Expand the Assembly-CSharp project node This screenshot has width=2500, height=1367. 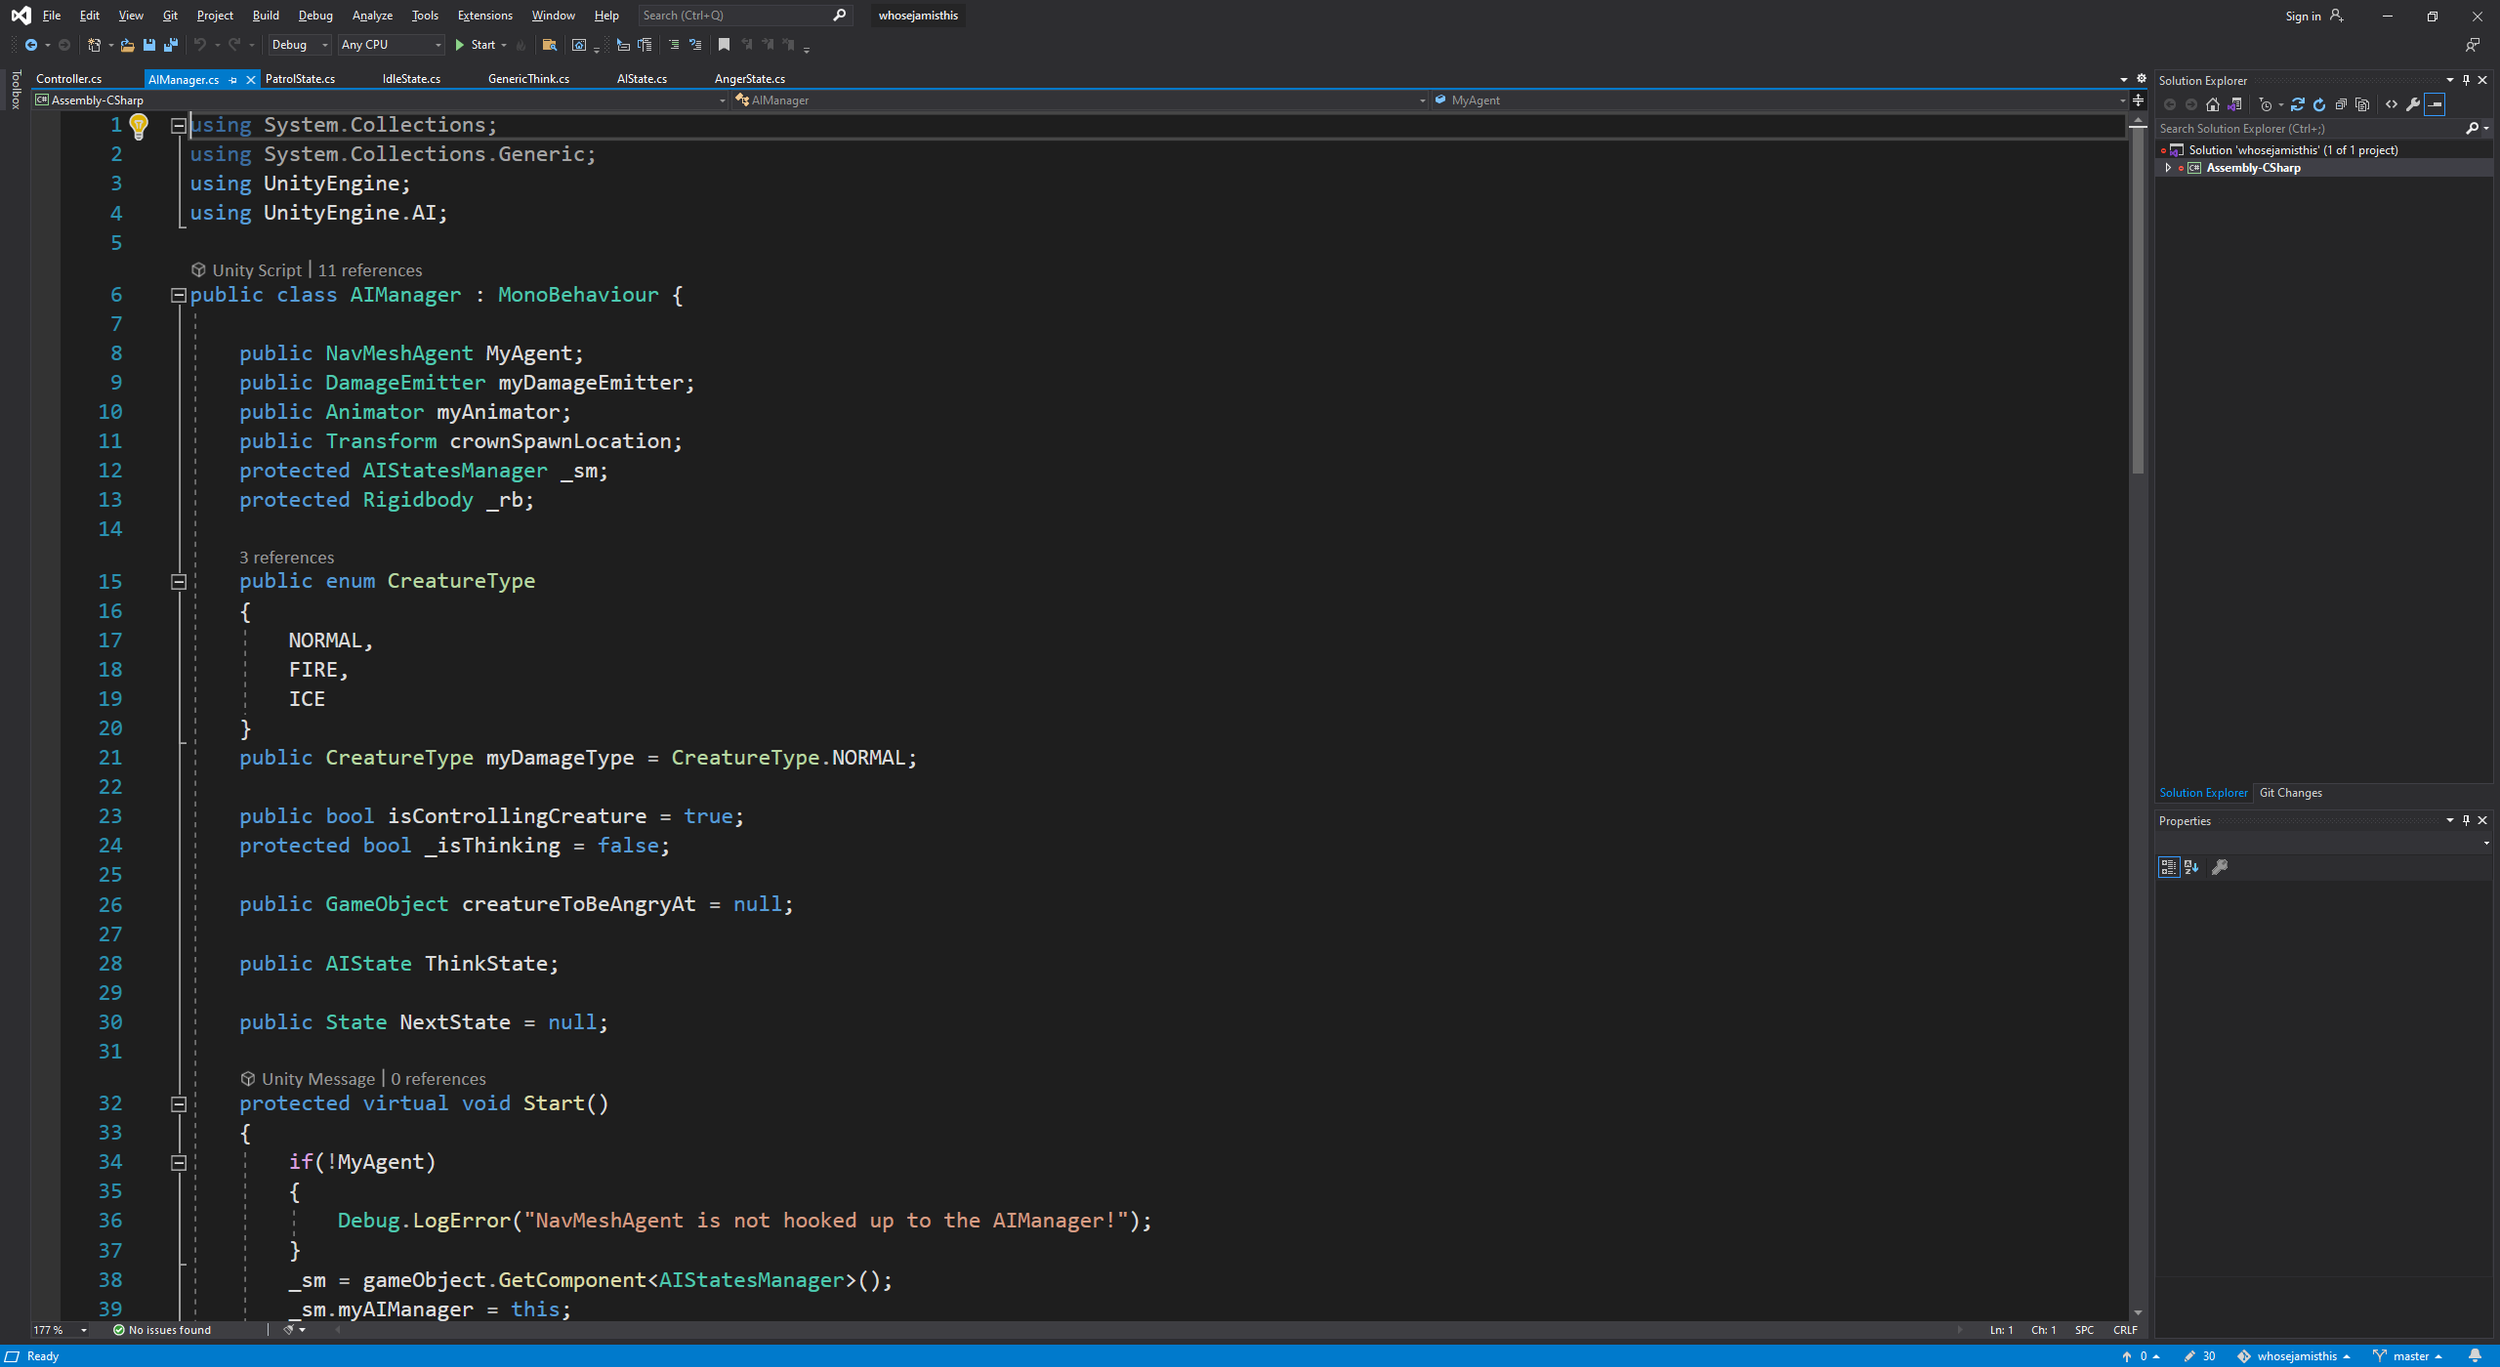click(2168, 168)
